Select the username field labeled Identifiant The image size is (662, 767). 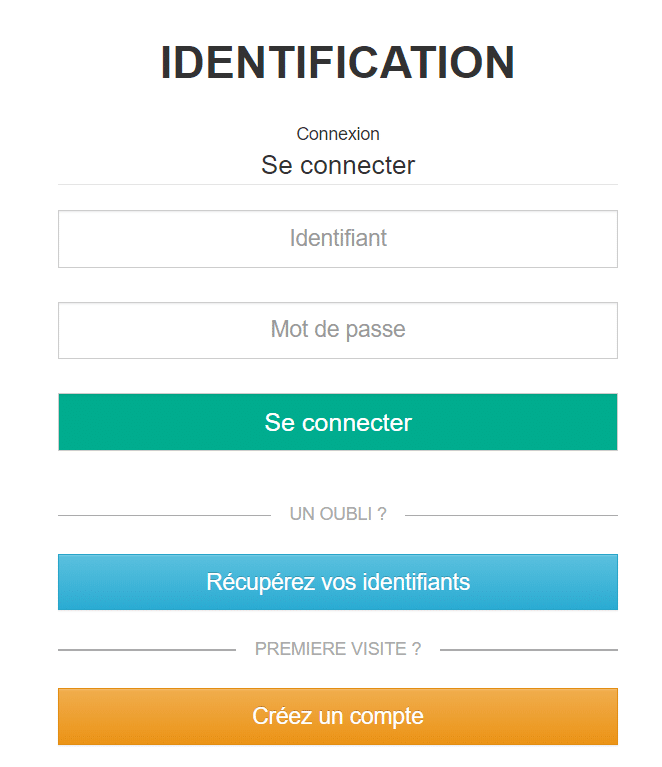tap(338, 239)
